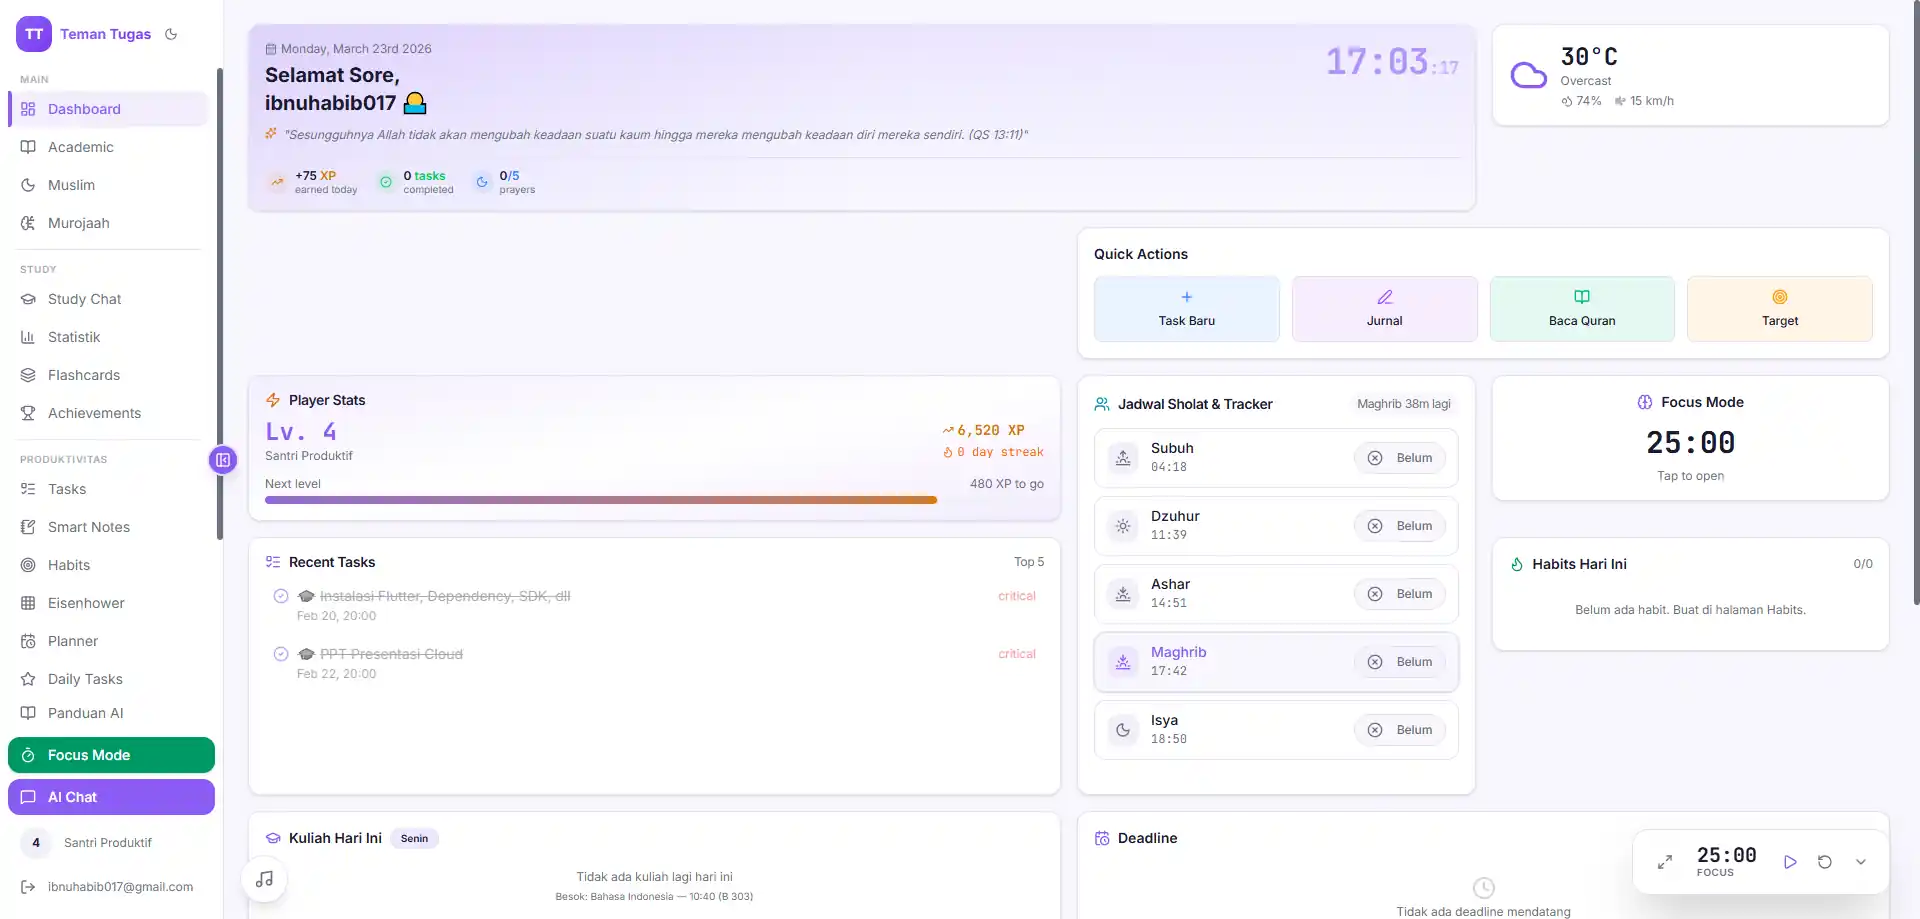Collapse the sidebar with purple button
This screenshot has width=1920, height=919.
click(x=223, y=460)
